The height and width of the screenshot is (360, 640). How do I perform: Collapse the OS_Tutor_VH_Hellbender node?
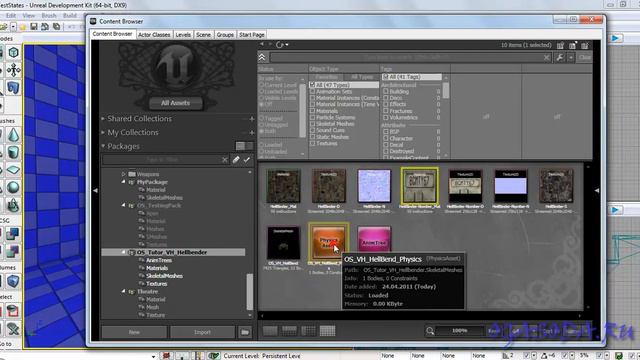tap(123, 252)
